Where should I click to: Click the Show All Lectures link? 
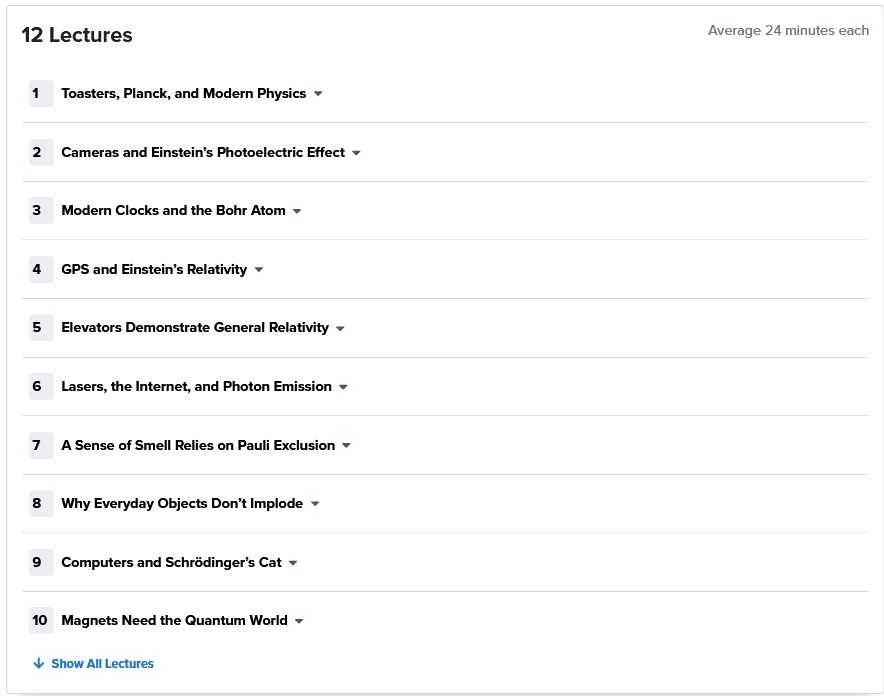pos(102,664)
